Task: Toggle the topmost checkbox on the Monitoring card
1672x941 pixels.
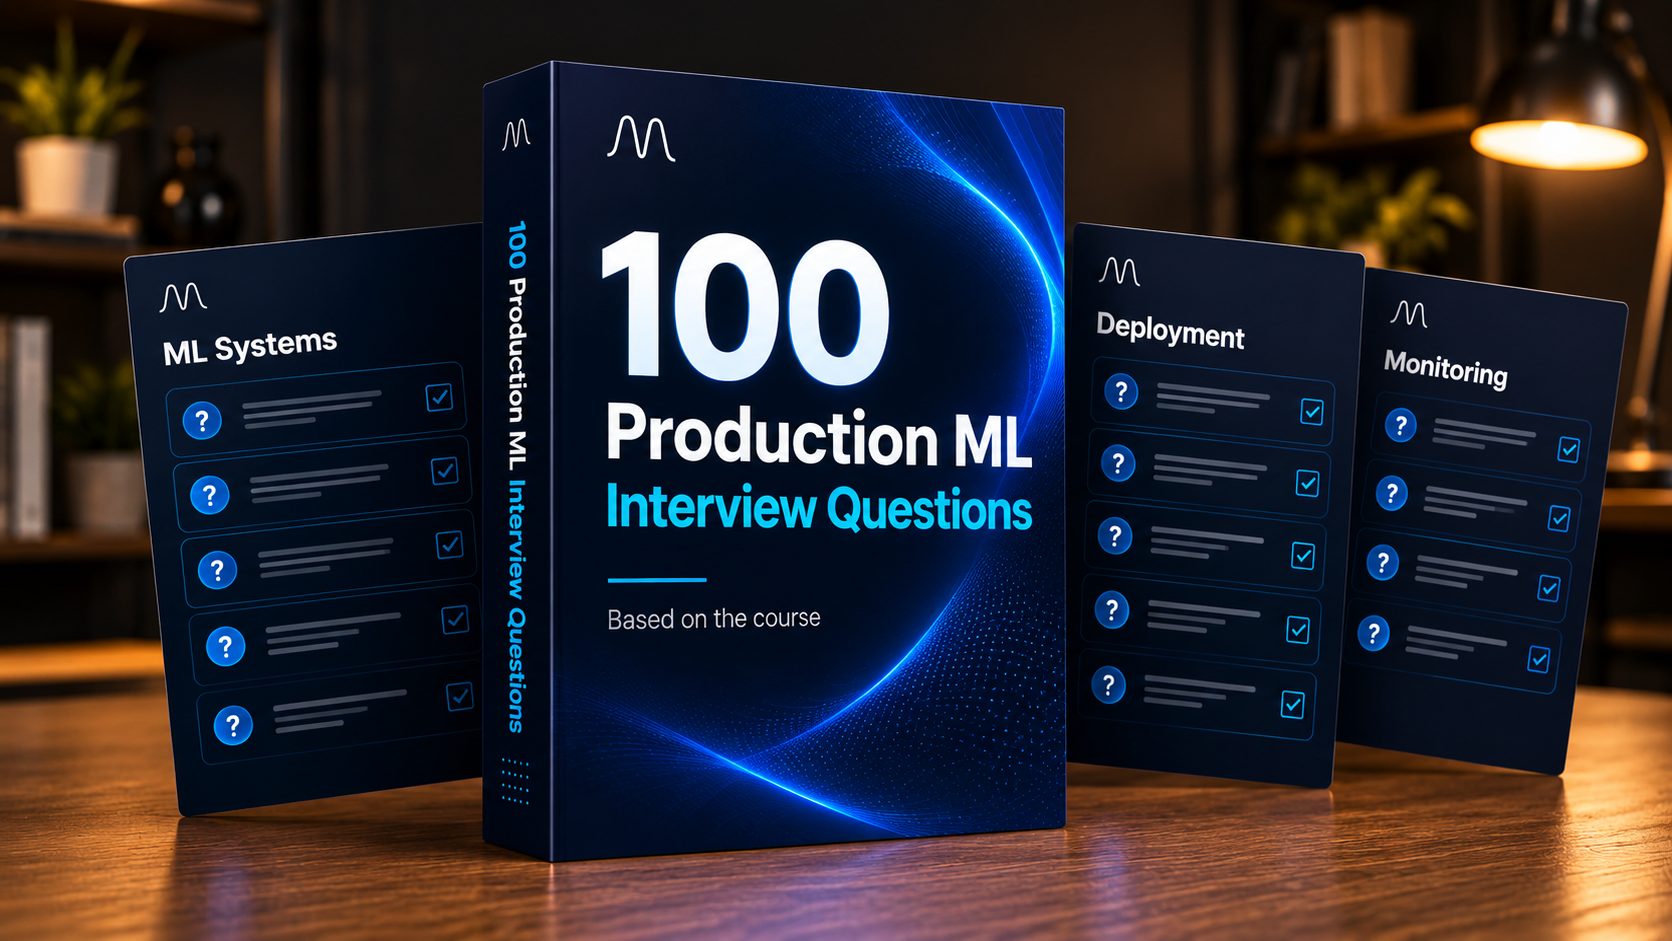Action: (1569, 450)
